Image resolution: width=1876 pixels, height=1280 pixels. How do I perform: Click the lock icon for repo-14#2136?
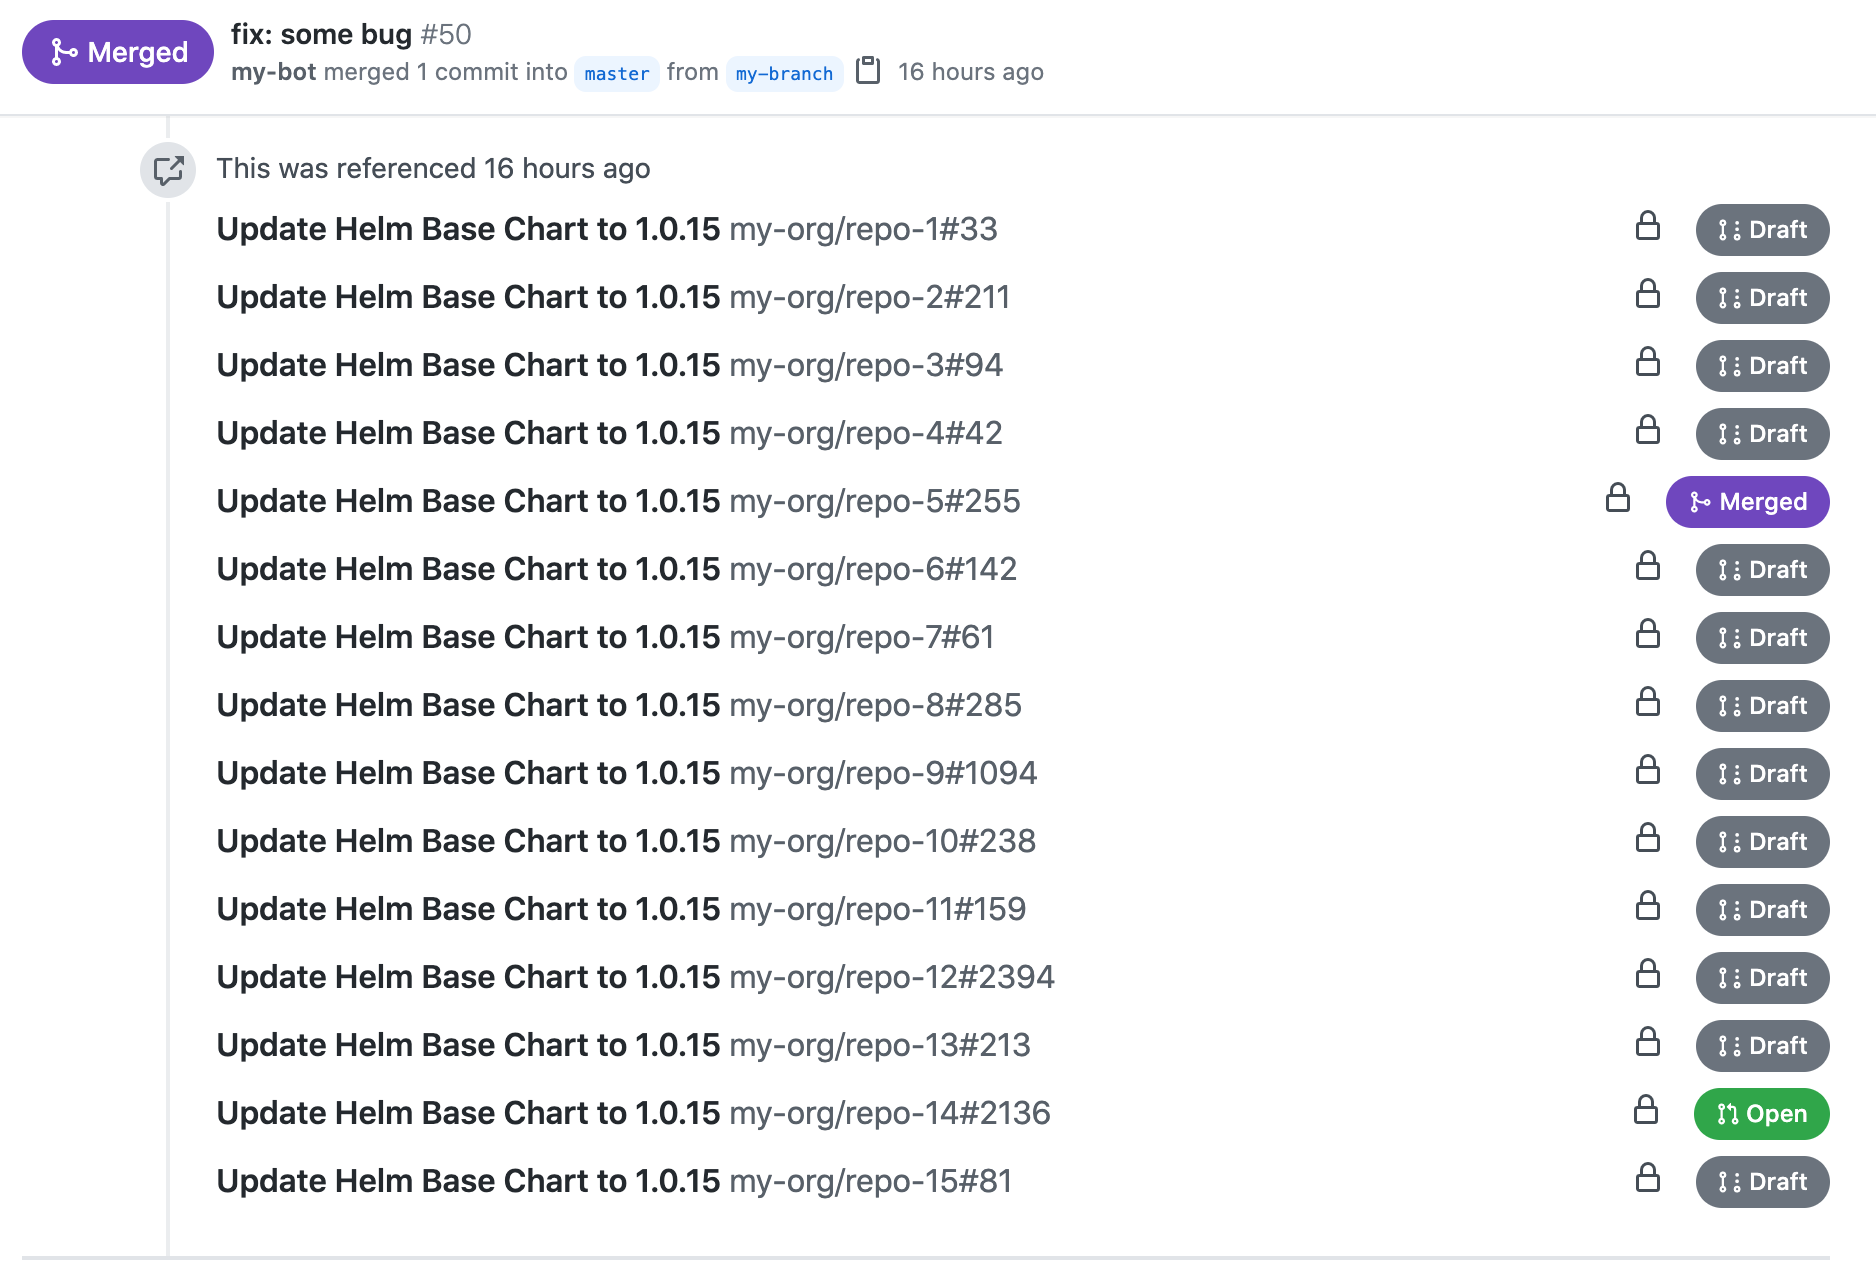click(x=1645, y=1111)
